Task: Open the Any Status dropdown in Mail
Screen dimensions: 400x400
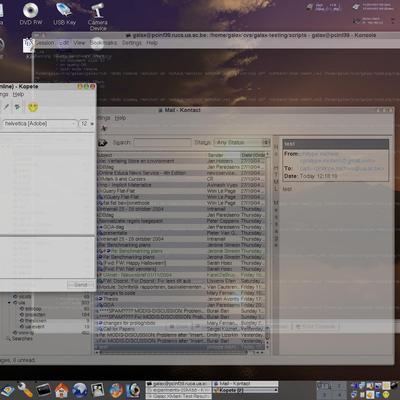Action: point(242,143)
